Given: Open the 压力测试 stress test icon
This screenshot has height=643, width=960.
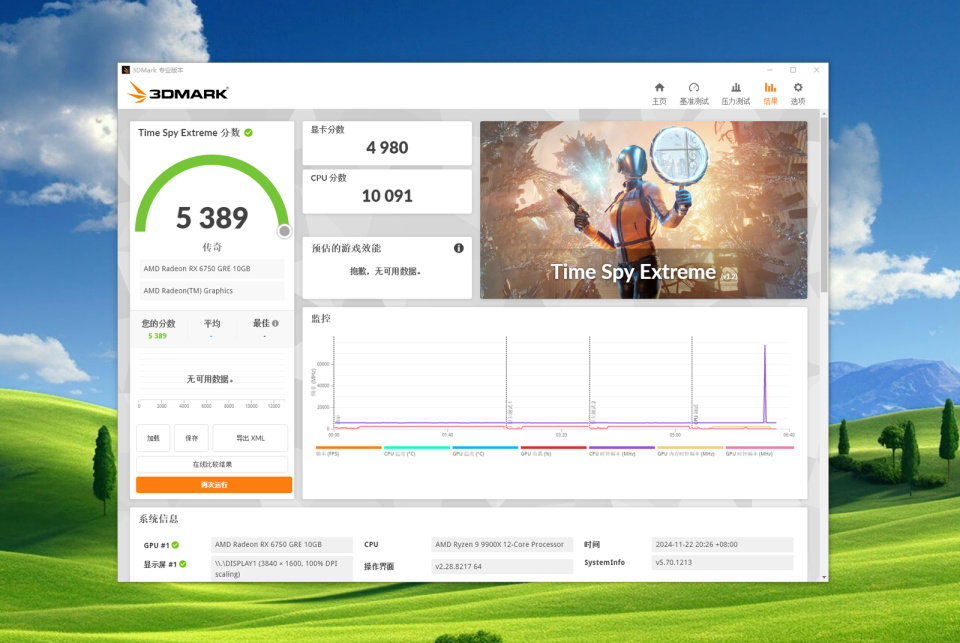Looking at the screenshot, I should tap(736, 88).
